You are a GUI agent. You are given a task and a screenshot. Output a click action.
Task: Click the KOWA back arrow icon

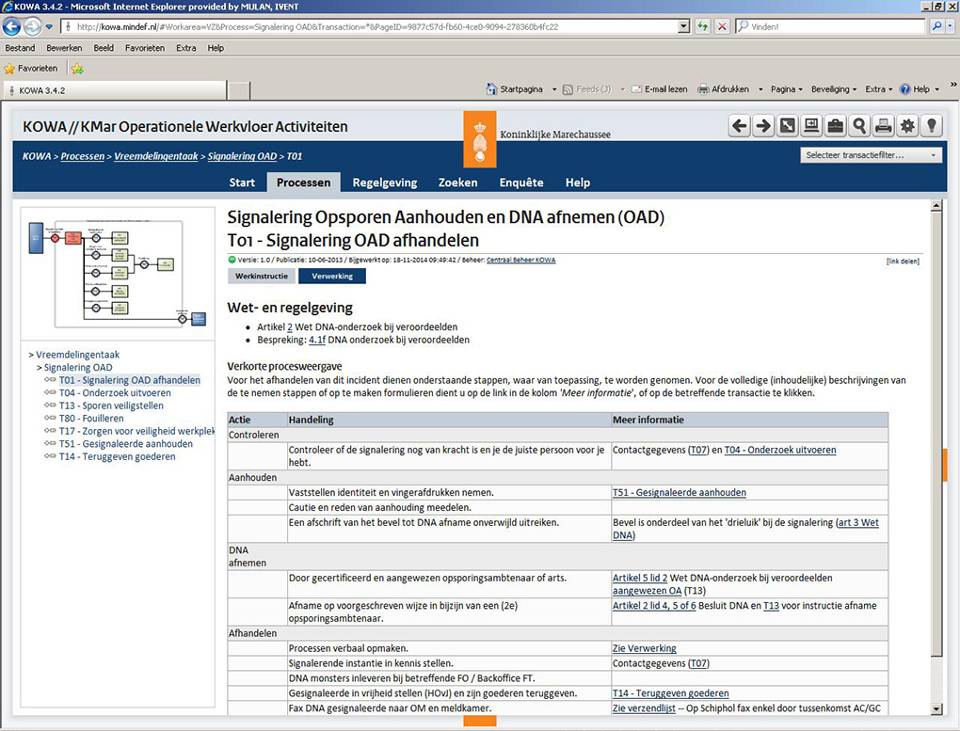point(739,126)
